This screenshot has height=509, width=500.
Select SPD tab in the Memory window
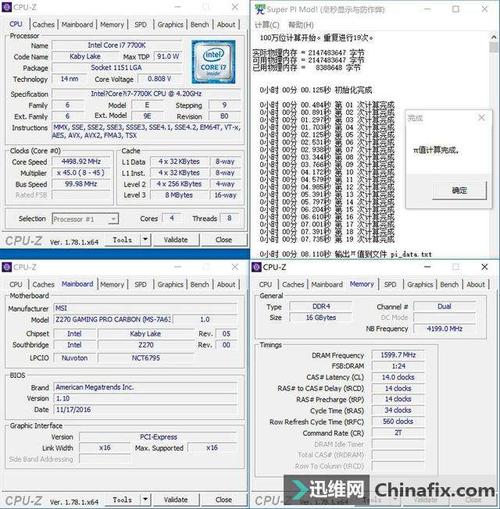tap(390, 284)
